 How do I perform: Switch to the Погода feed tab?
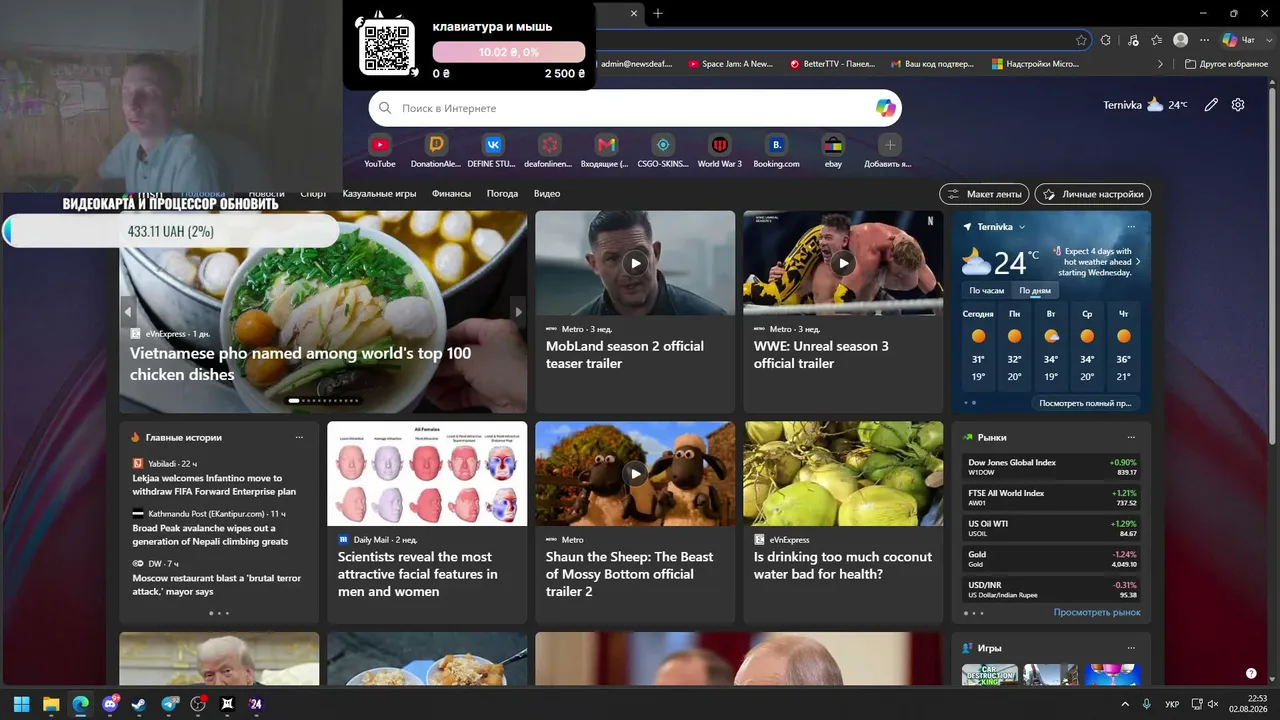coord(502,194)
